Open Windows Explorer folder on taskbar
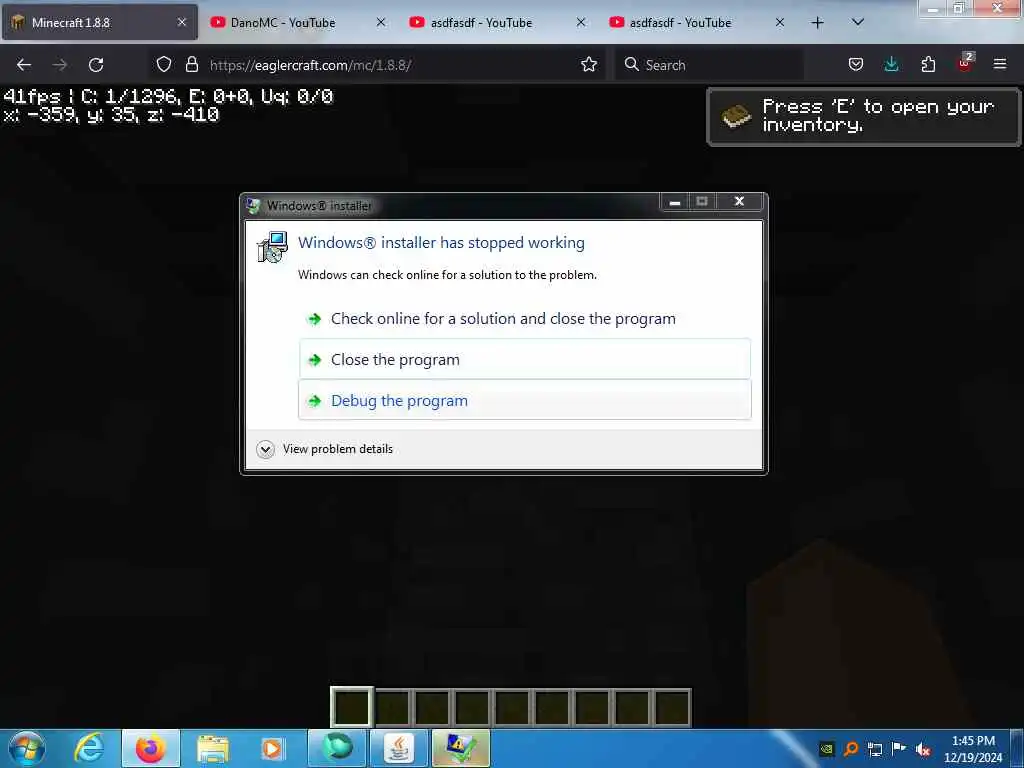Image resolution: width=1024 pixels, height=768 pixels. pyautogui.click(x=212, y=748)
